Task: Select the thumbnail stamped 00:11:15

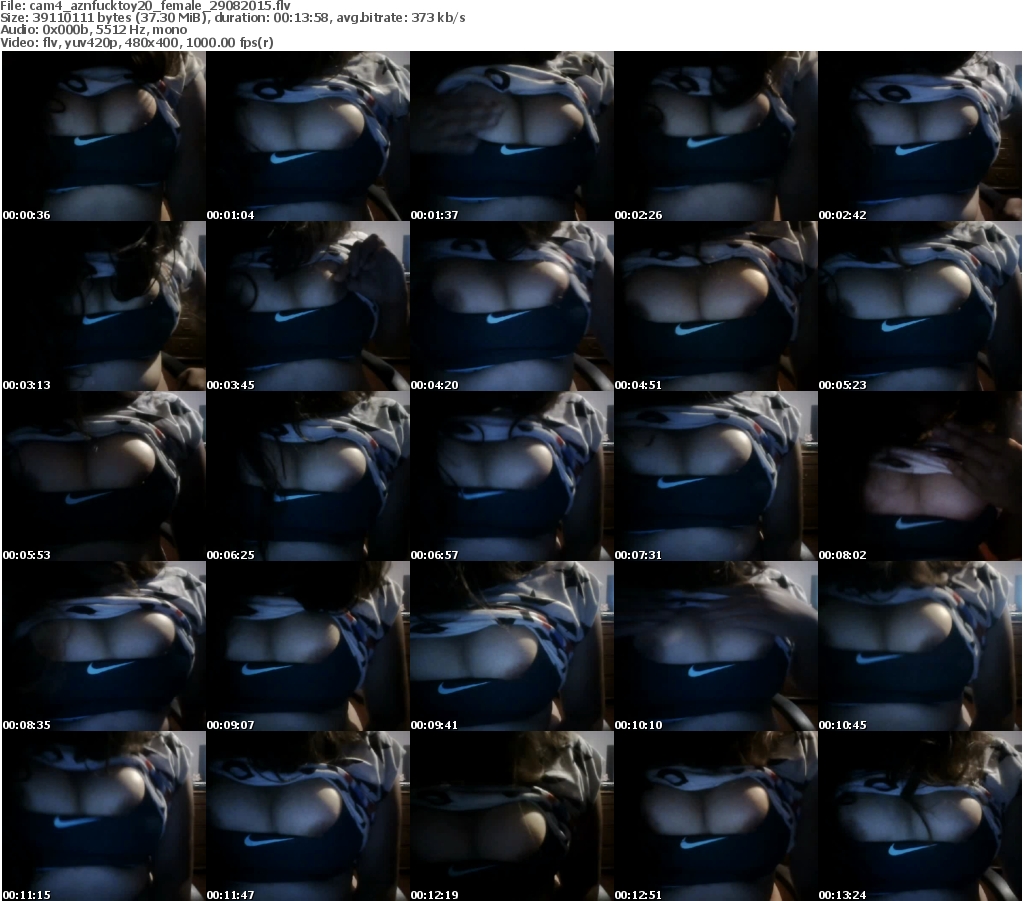Action: 104,816
